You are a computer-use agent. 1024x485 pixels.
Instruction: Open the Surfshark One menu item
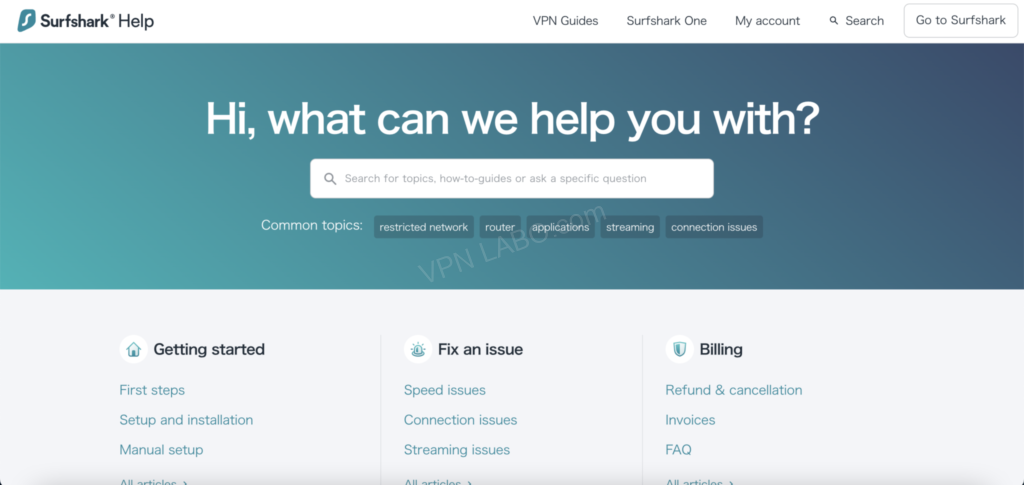click(x=666, y=21)
